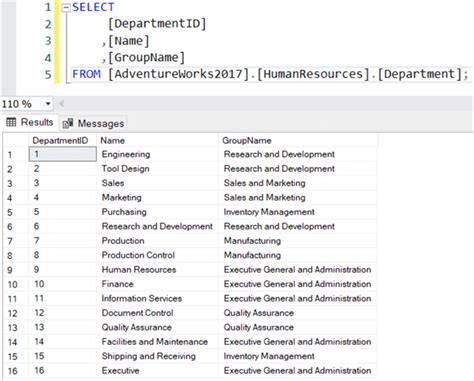
Task: Click the Results grid icon
Action: pyautogui.click(x=11, y=122)
